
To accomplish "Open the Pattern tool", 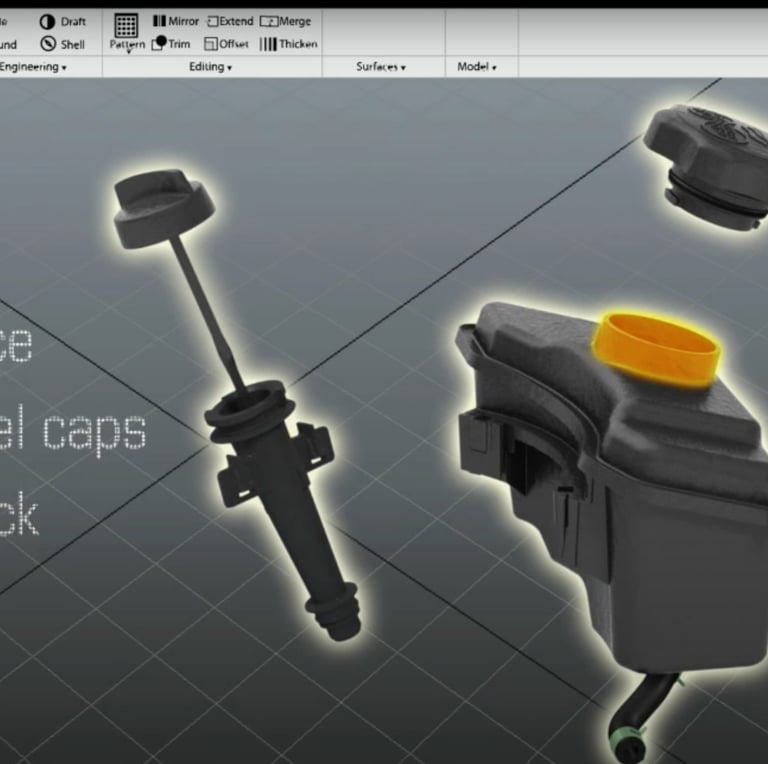I will pyautogui.click(x=126, y=31).
